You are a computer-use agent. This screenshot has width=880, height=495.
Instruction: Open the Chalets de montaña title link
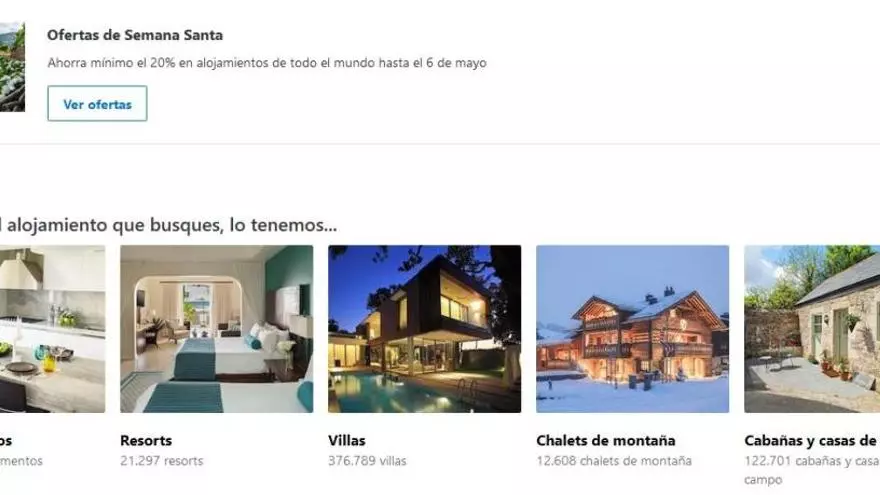606,441
